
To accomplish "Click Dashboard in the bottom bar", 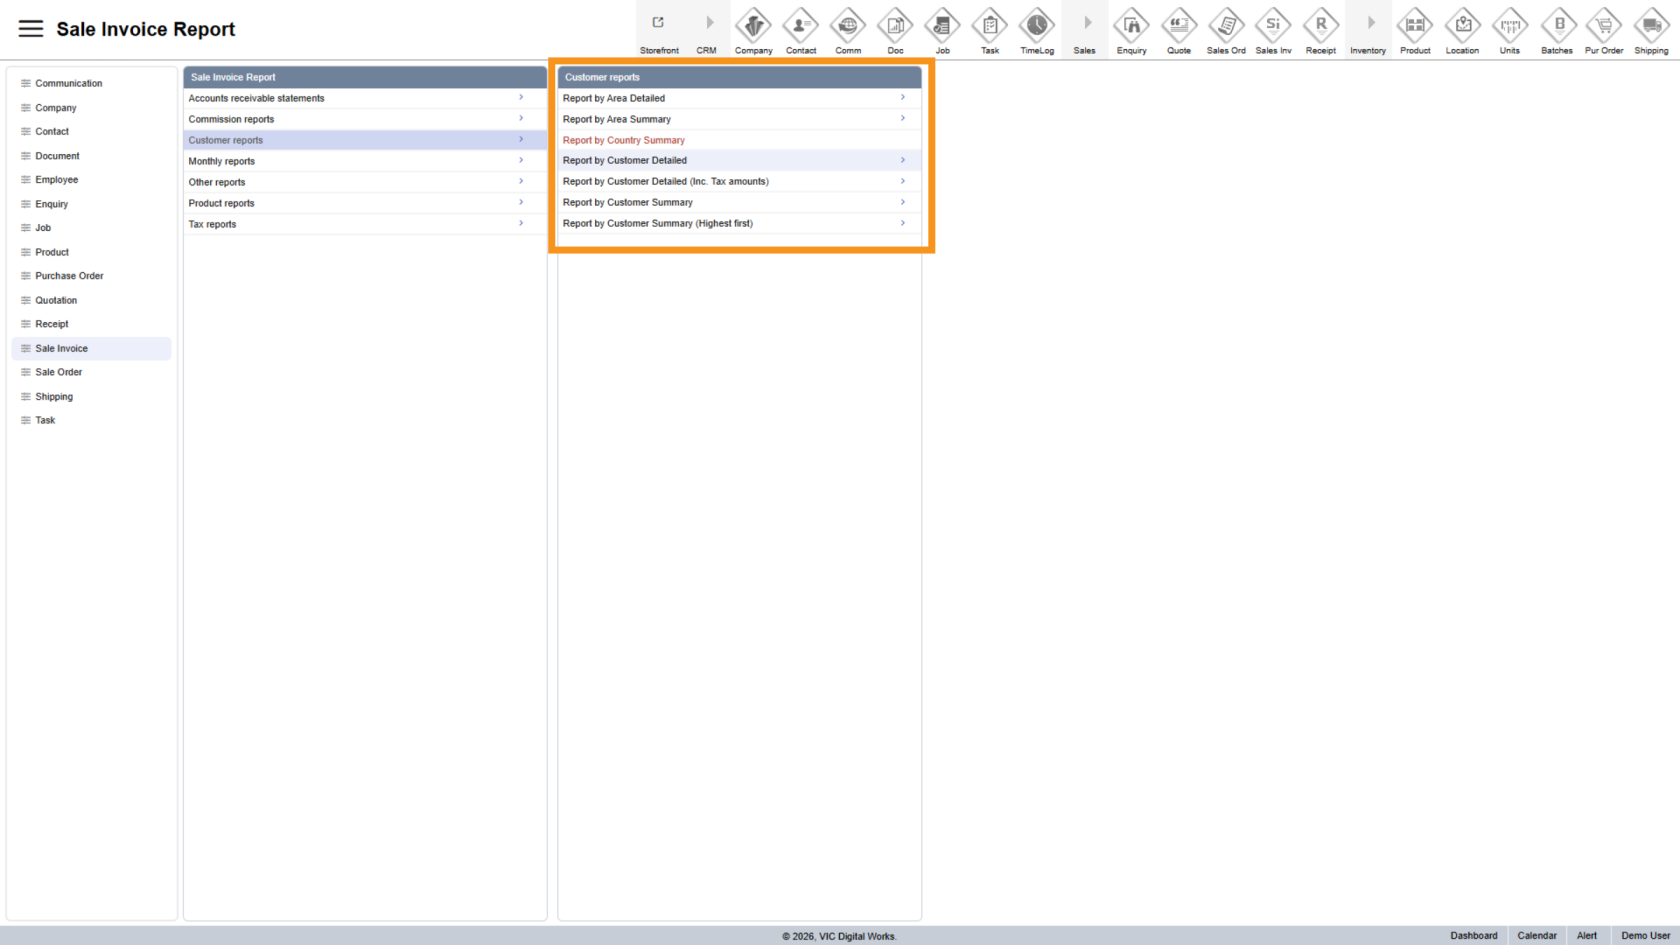I will tap(1473, 936).
